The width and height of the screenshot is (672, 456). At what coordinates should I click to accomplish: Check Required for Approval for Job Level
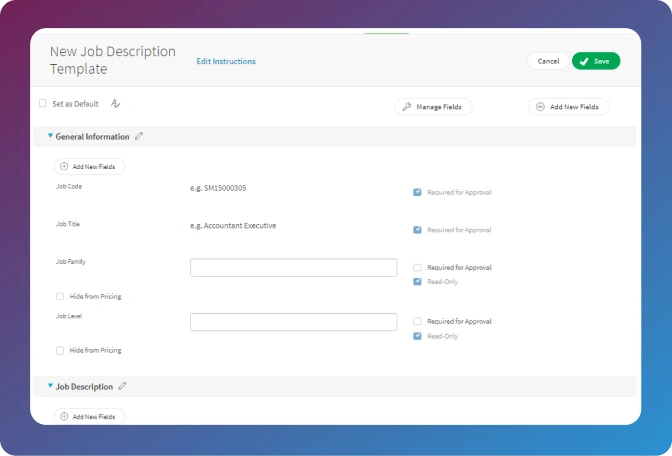click(x=417, y=321)
